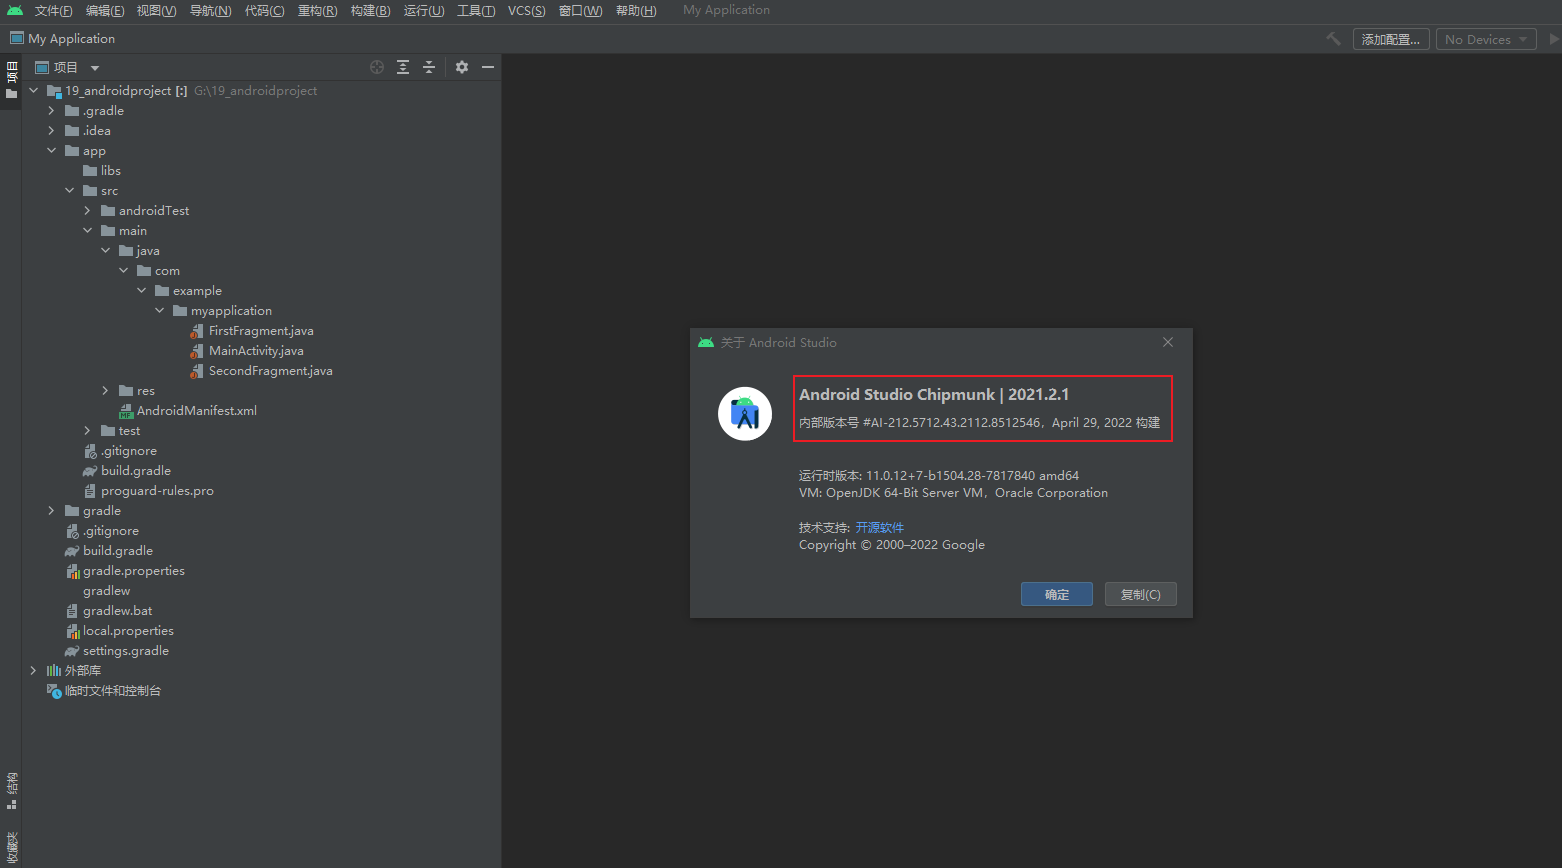Expand the res folder

pos(106,391)
